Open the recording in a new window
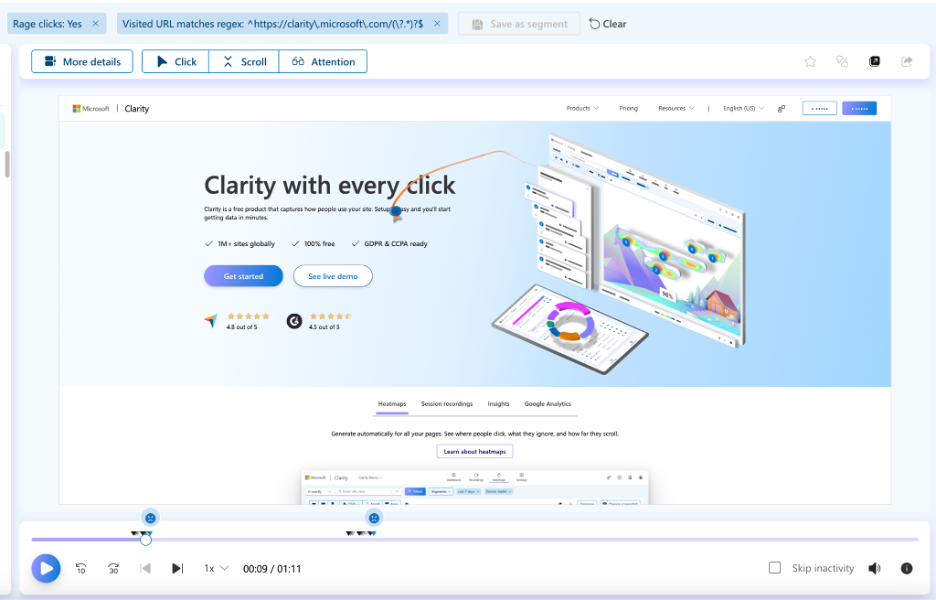The height and width of the screenshot is (600, 936). [x=874, y=62]
